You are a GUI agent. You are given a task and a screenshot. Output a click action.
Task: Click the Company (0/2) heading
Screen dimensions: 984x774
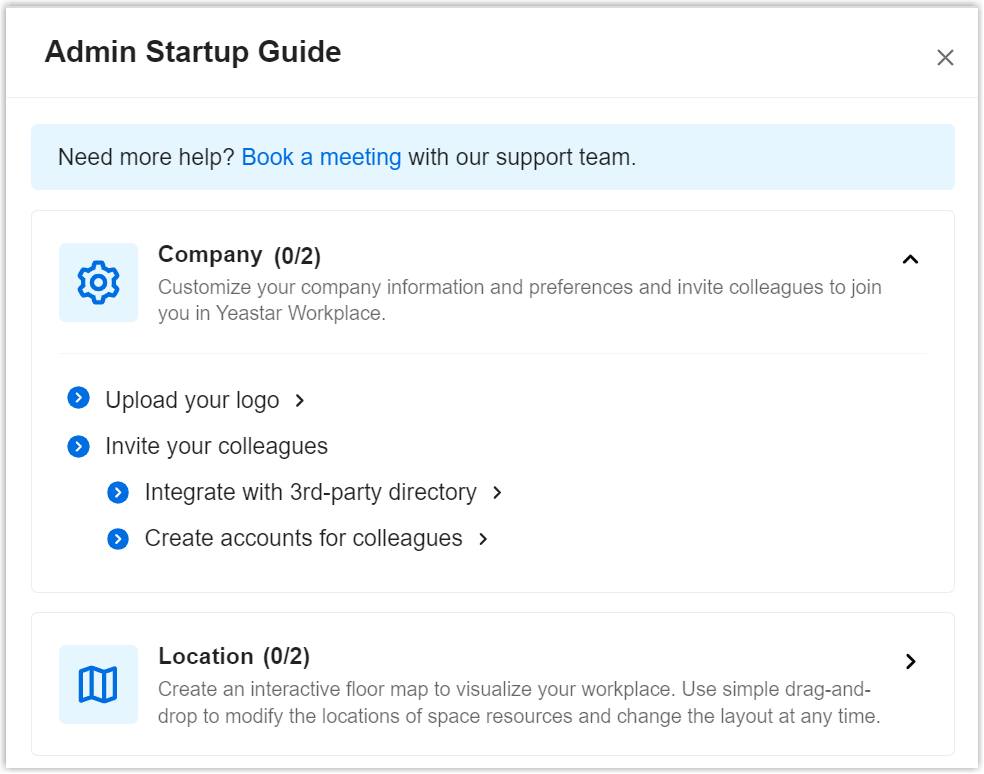pyautogui.click(x=239, y=255)
